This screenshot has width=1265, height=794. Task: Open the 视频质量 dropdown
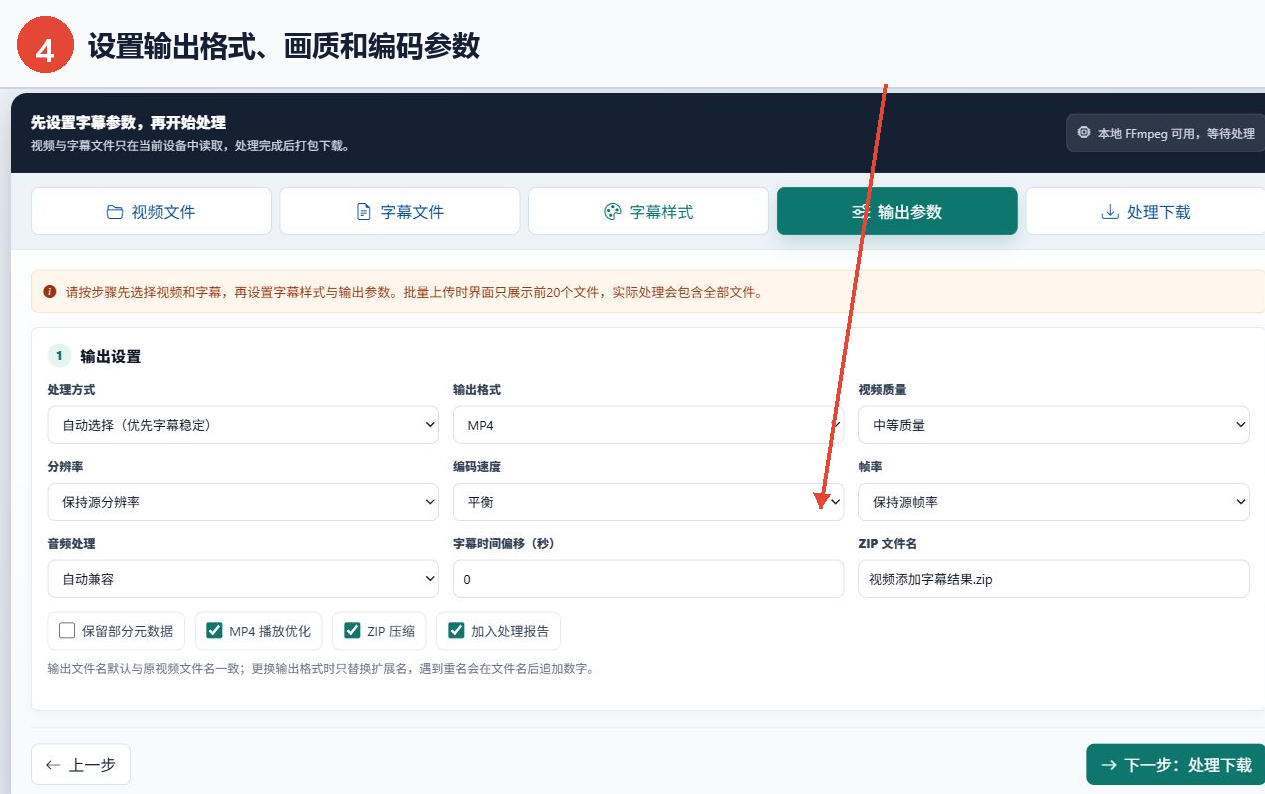pos(1054,425)
